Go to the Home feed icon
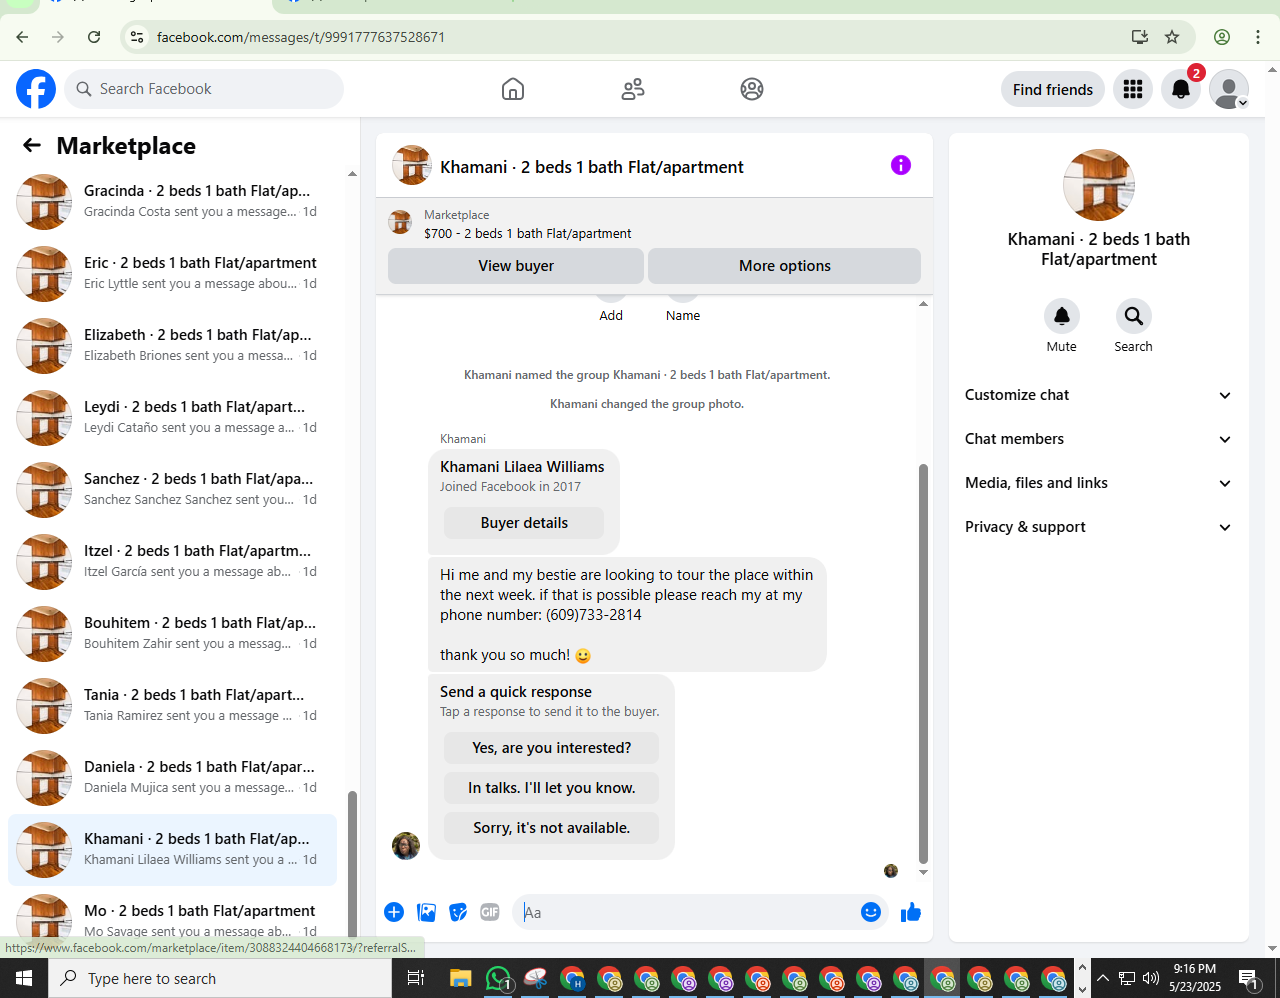1280x998 pixels. coord(513,89)
